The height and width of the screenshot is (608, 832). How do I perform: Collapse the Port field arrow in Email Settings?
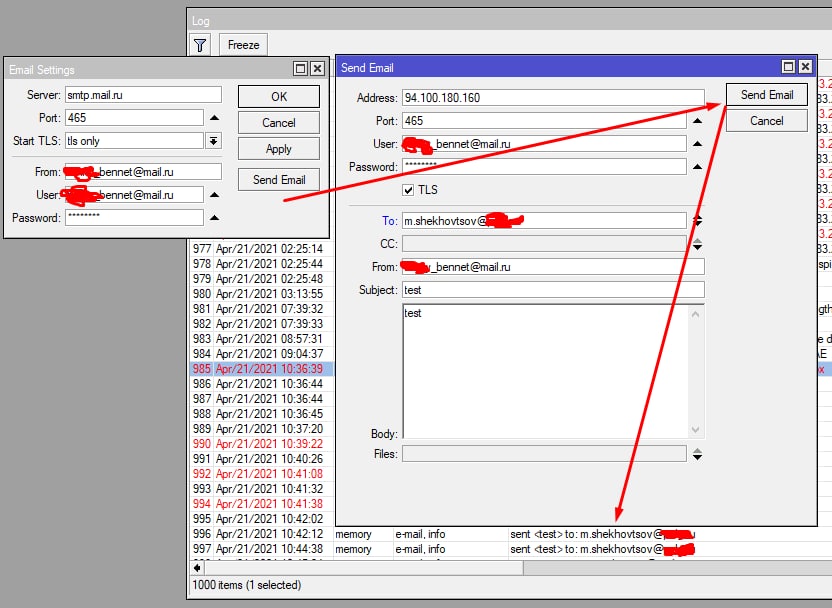[214, 118]
